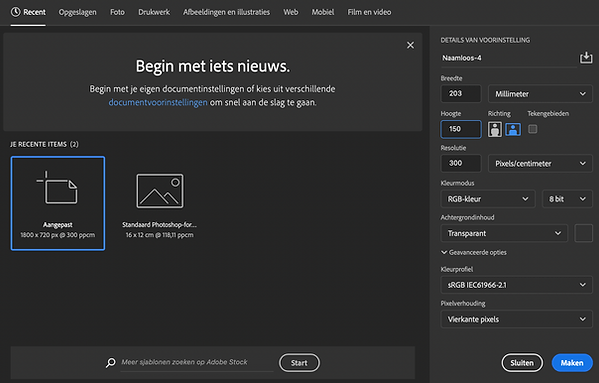Select landscape orientation icon
Screen dimensions: 599x383
[513, 129]
